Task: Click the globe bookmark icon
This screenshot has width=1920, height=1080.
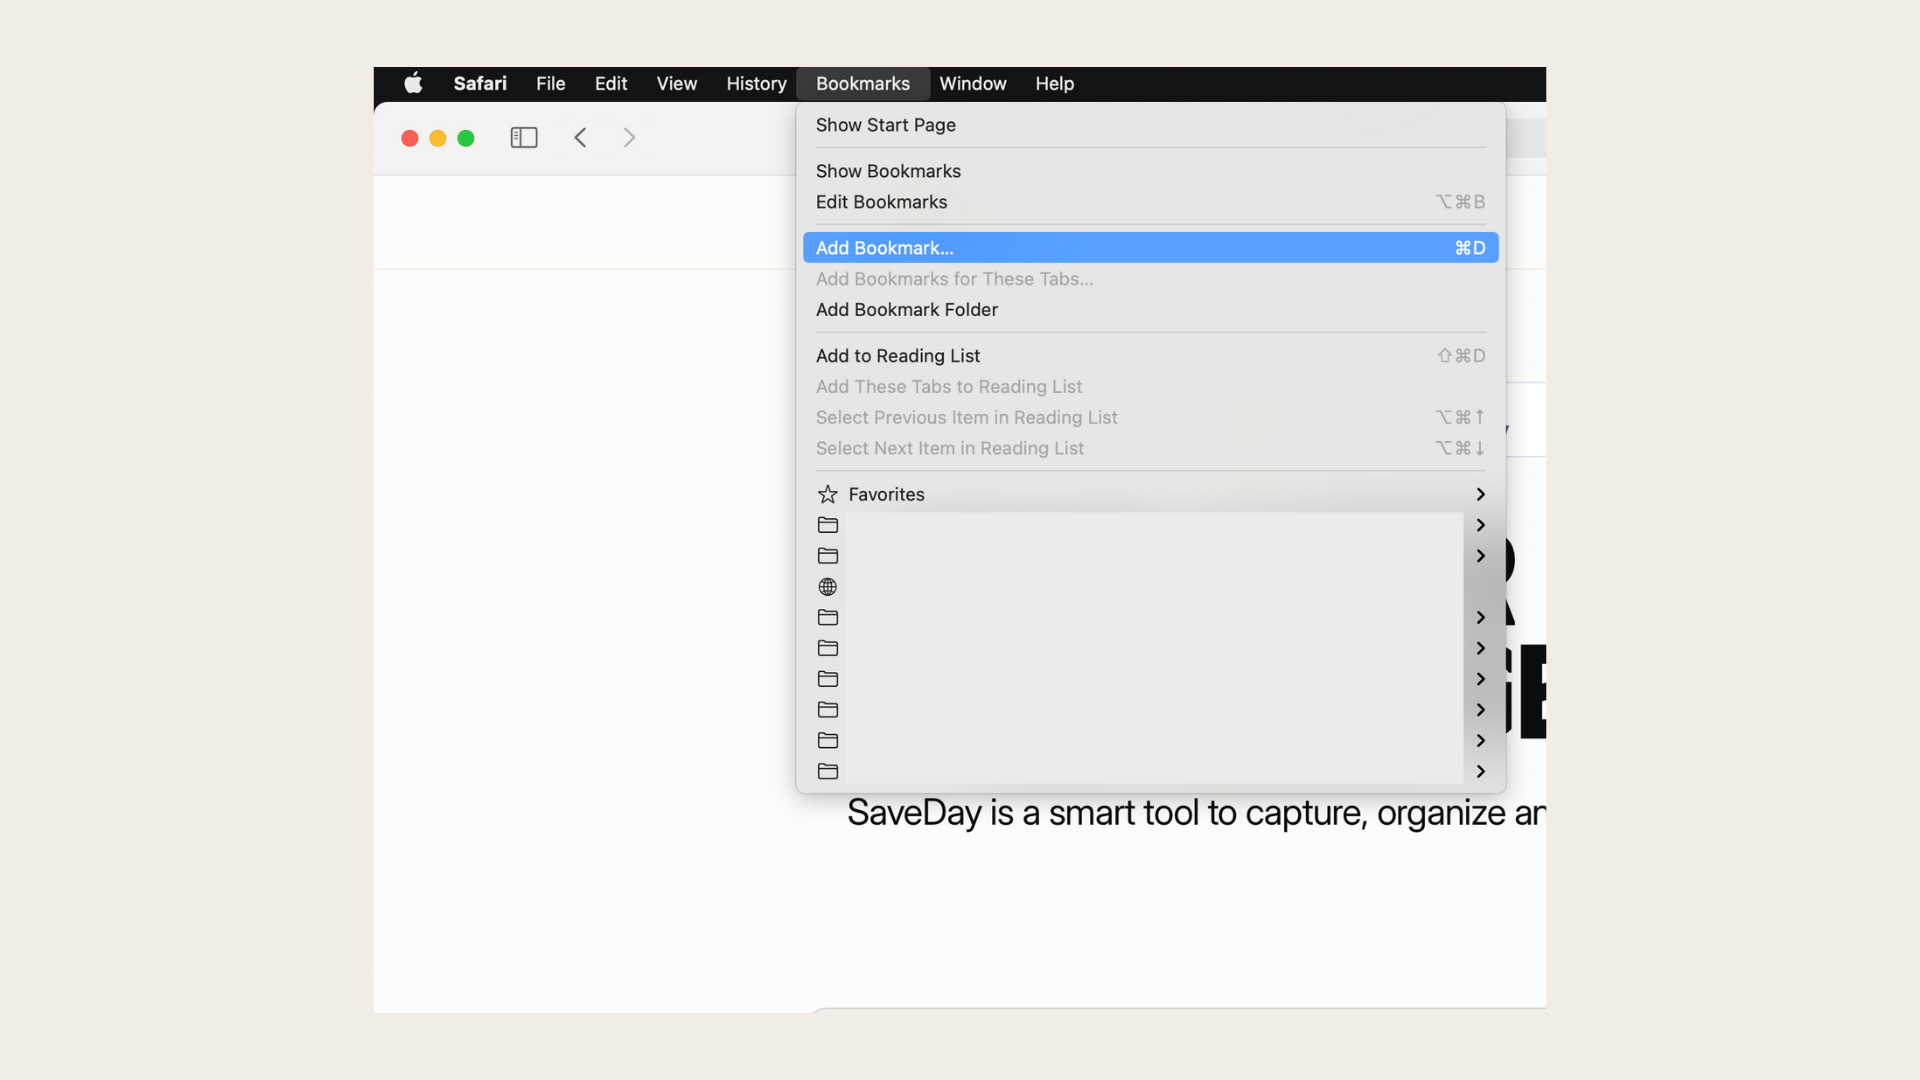Action: (828, 587)
